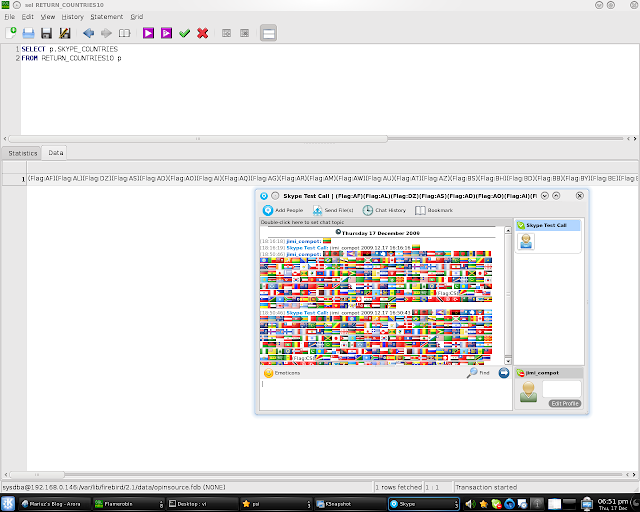
Task: Switch to KSnapshot taskbar item
Action: 349,504
